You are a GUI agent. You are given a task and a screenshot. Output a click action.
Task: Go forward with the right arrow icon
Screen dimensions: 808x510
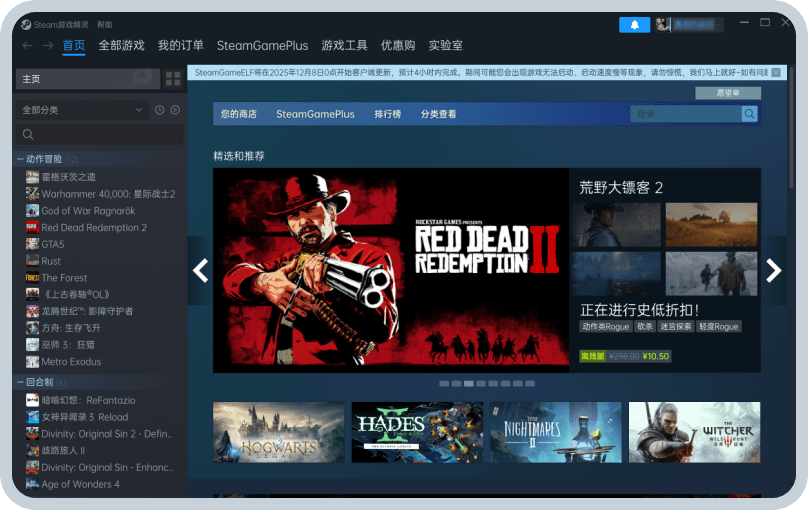tap(47, 46)
